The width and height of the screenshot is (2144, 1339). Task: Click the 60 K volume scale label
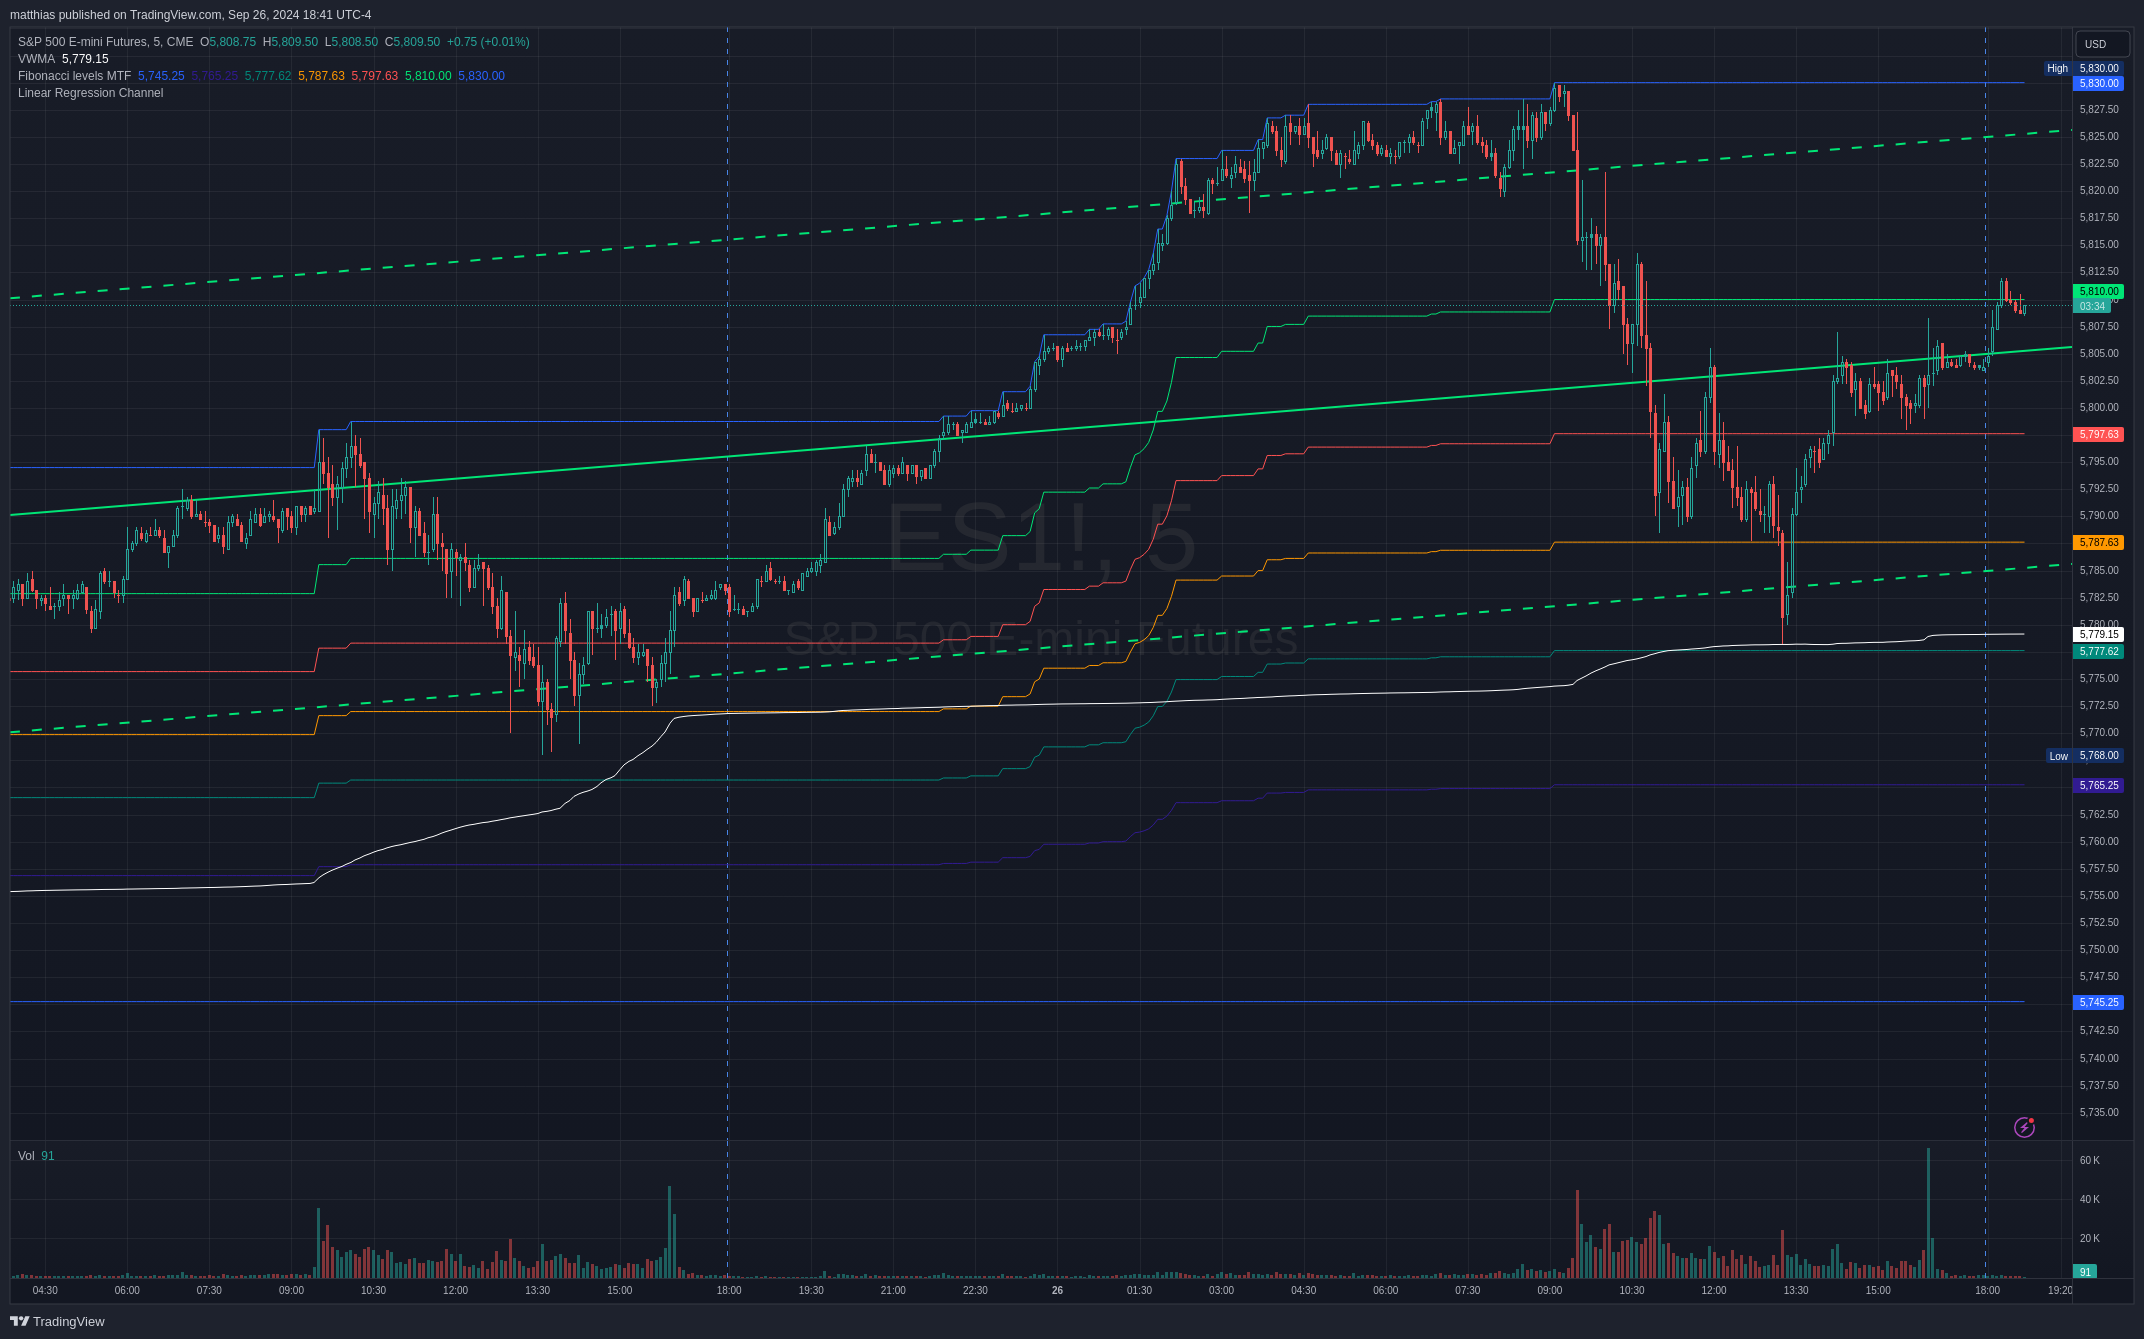coord(2090,1161)
